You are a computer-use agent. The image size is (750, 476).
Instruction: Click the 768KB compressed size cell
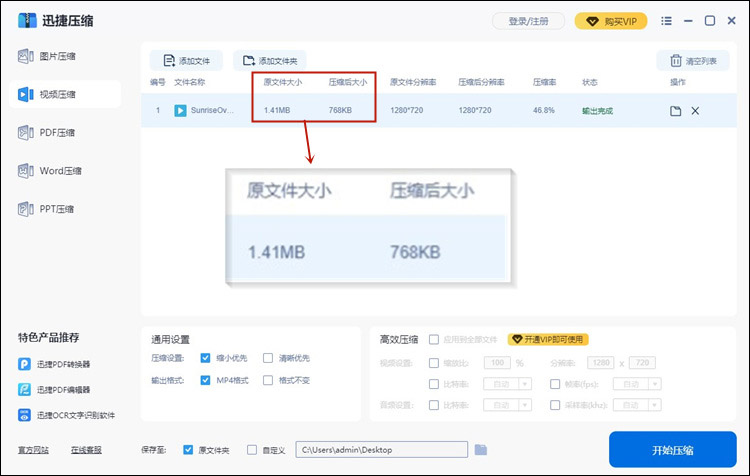(x=340, y=110)
